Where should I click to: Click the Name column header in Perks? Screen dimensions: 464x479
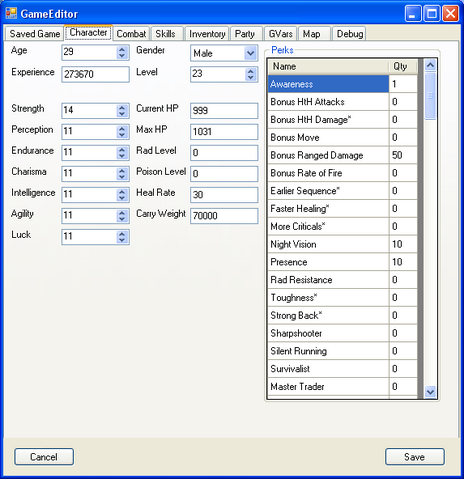click(328, 66)
